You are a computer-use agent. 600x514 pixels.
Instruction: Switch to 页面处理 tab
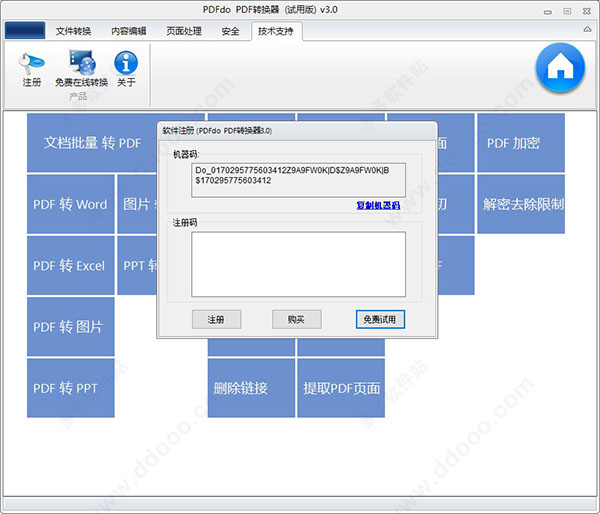[x=184, y=31]
